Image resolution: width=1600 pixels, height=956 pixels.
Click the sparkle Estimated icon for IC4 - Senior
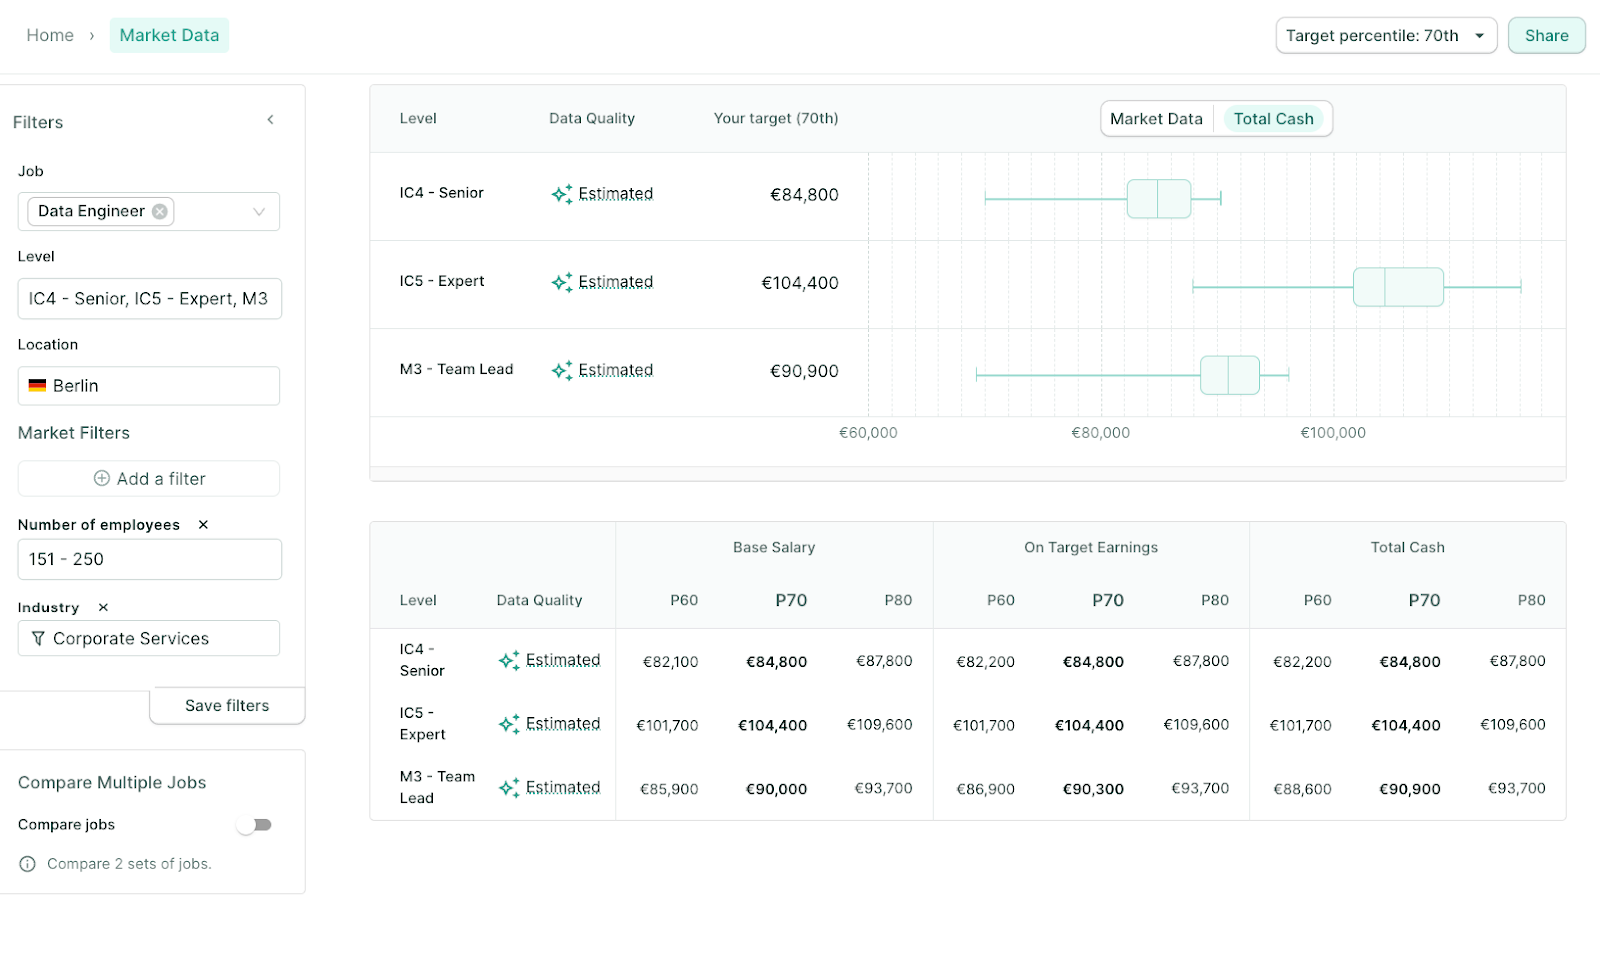[x=561, y=194]
